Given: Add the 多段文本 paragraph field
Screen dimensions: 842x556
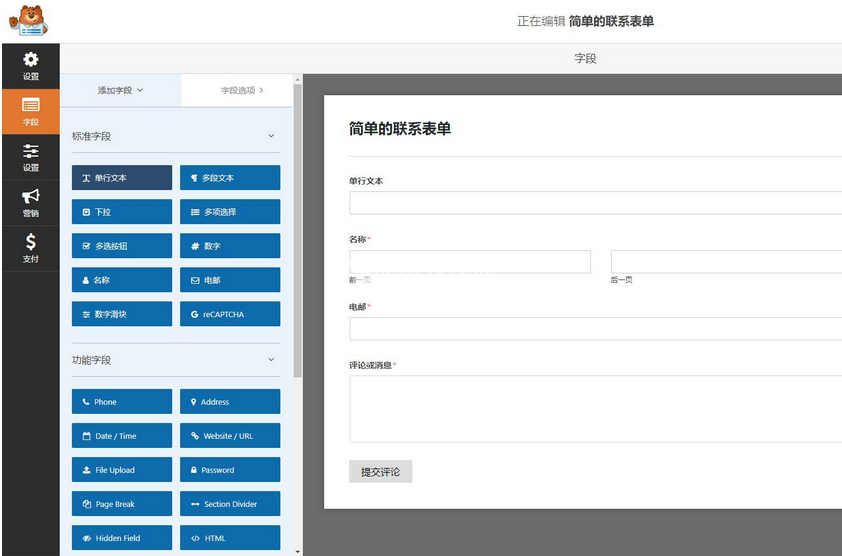Looking at the screenshot, I should 230,178.
